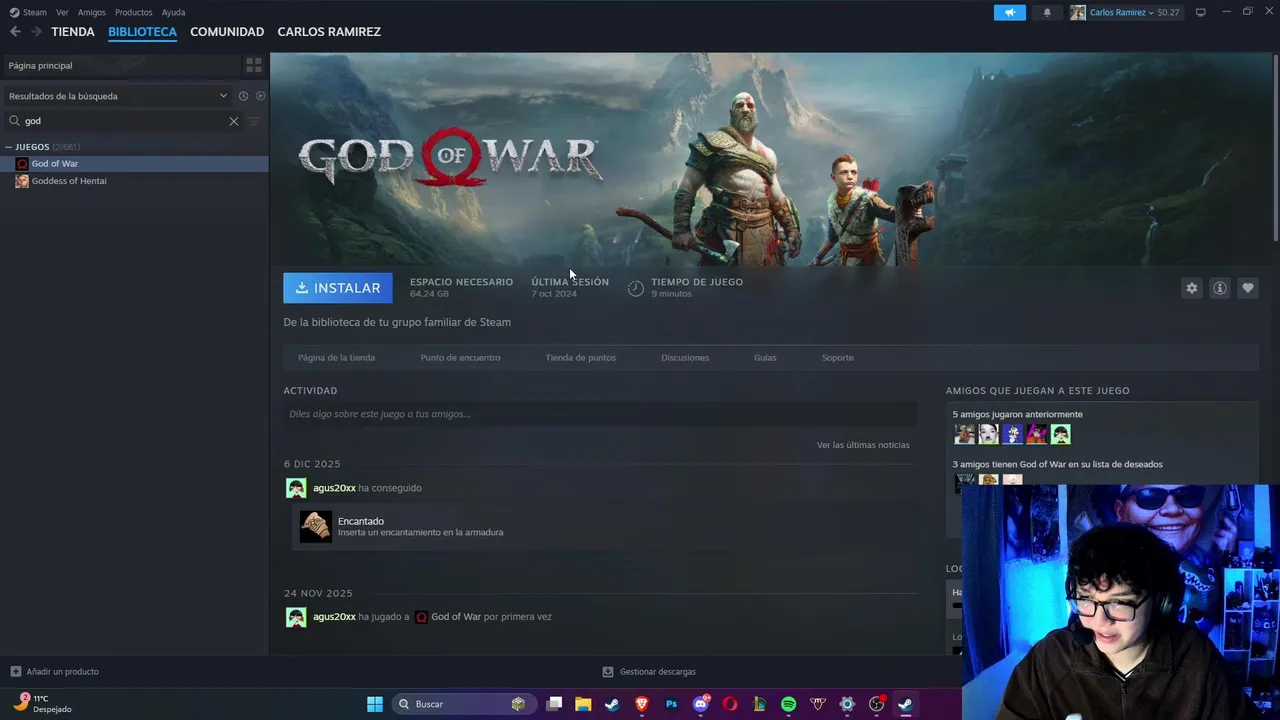Viewport: 1280px width, 720px height.
Task: Clear the library search text
Action: (234, 121)
